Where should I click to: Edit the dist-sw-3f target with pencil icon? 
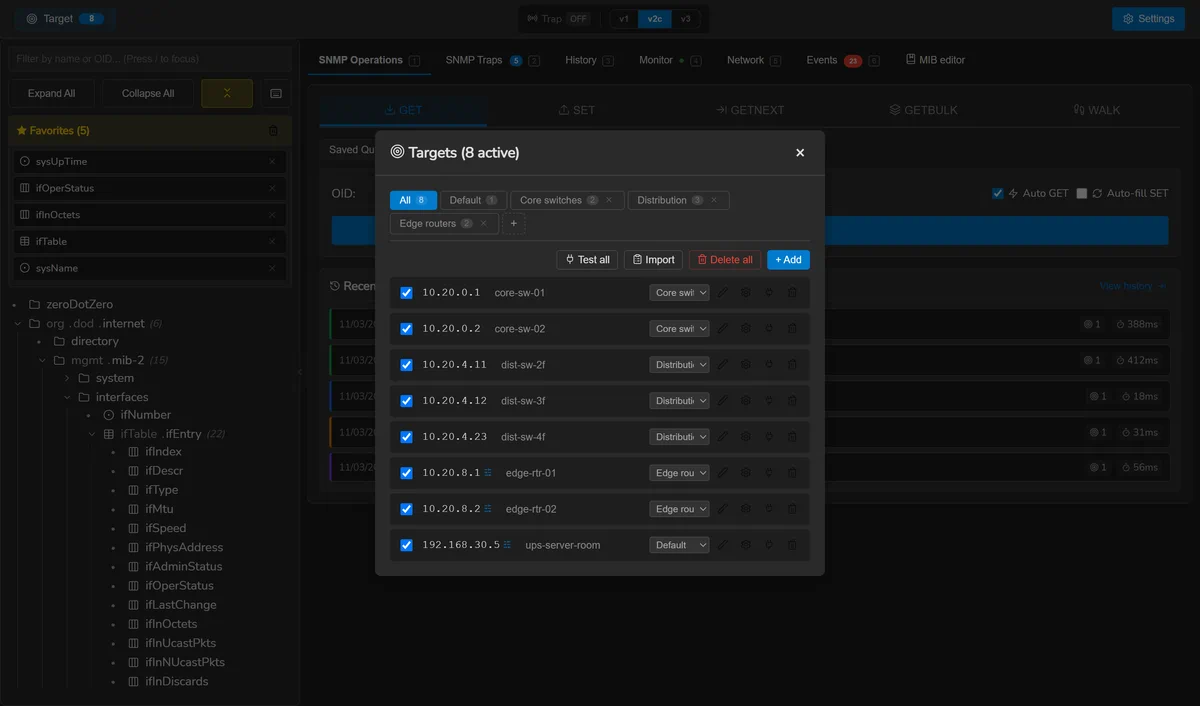[x=723, y=401]
